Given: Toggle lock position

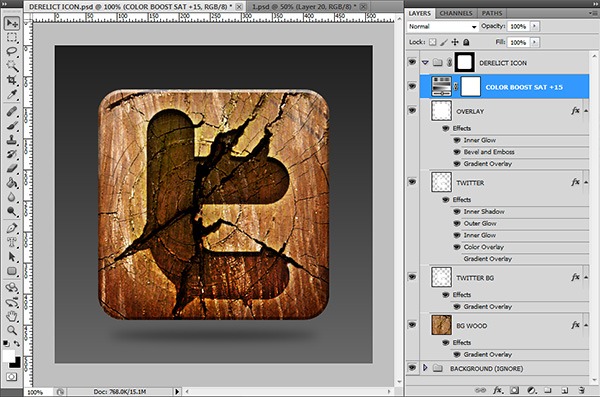Looking at the screenshot, I should click(455, 42).
